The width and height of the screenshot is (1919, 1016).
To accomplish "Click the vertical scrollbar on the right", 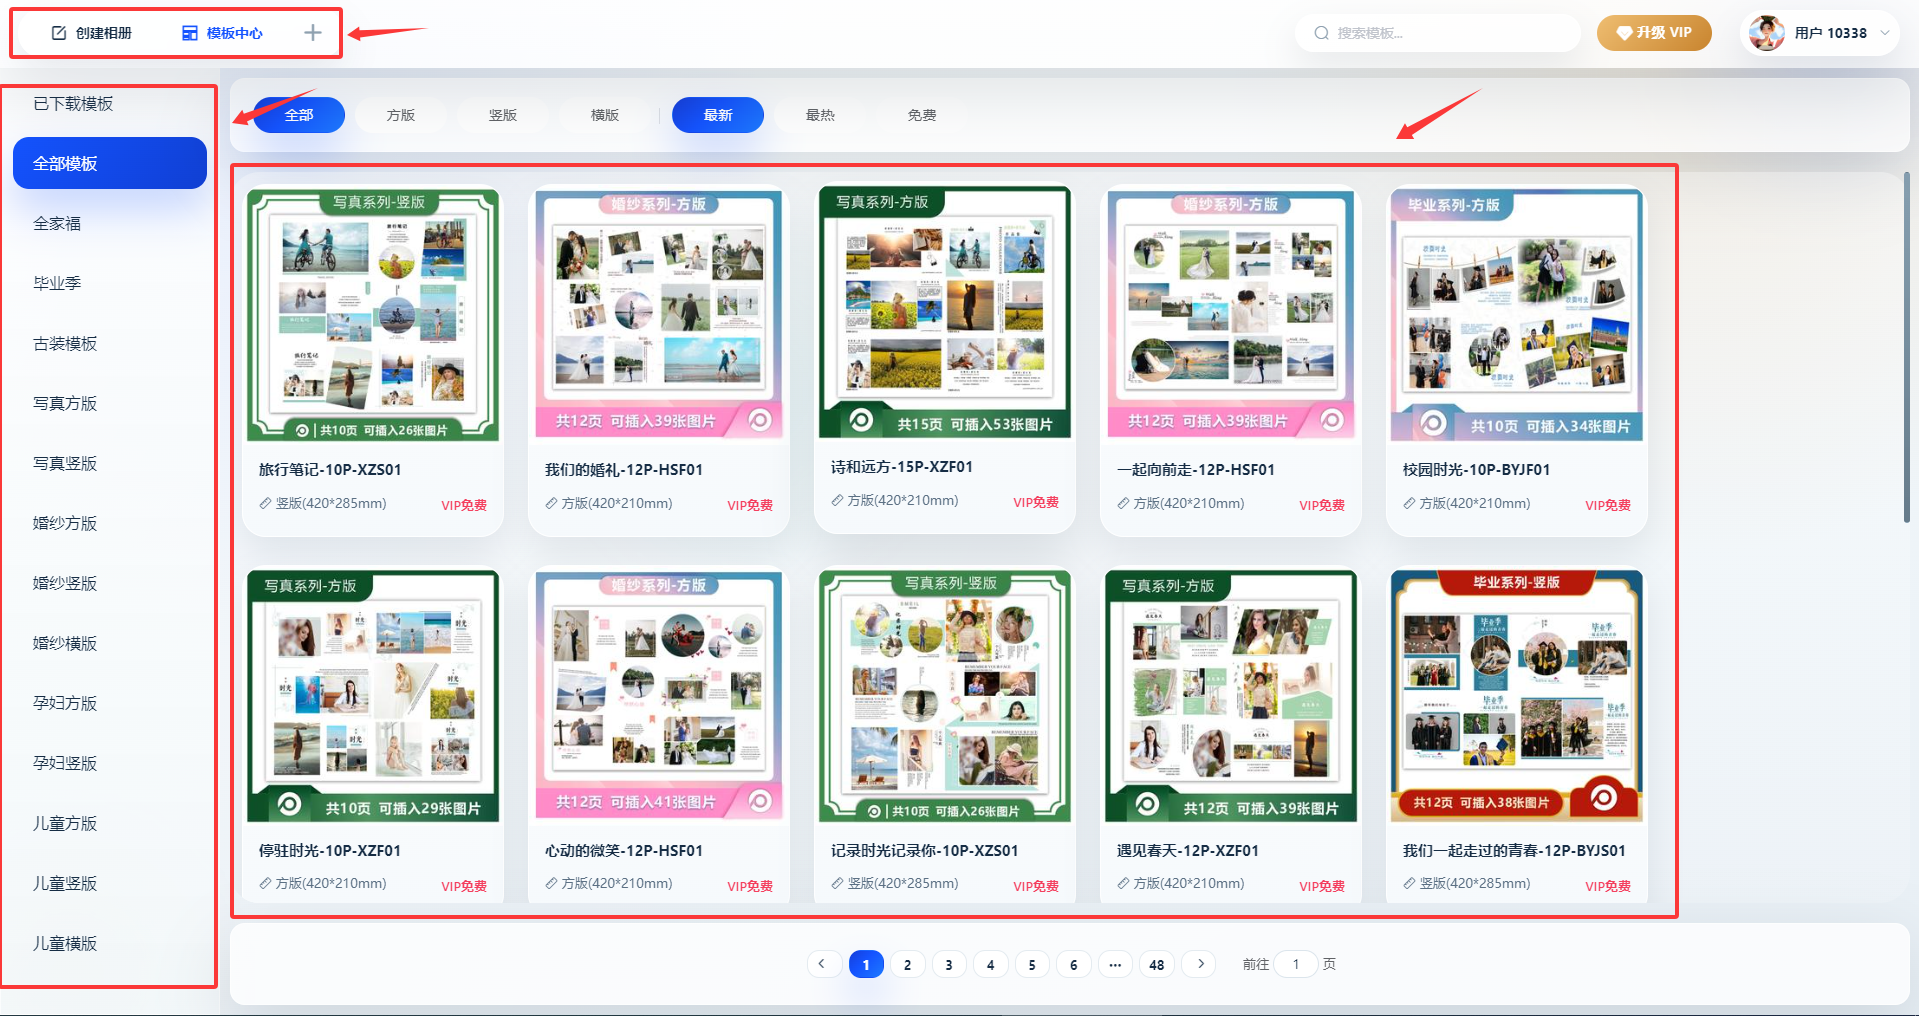I will tap(1906, 348).
